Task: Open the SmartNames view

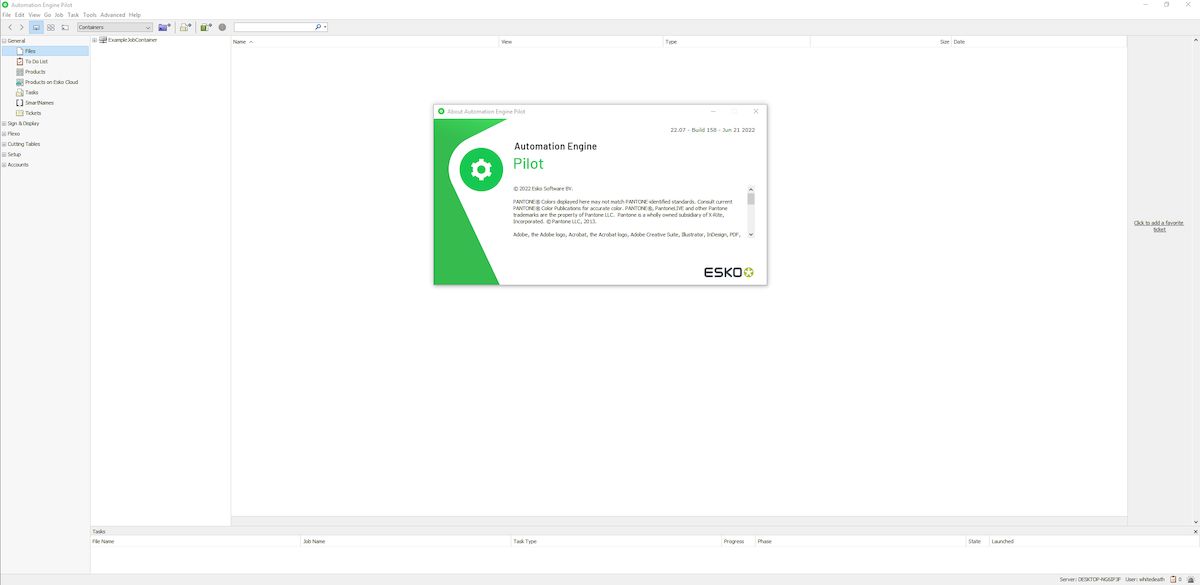Action: [34, 103]
